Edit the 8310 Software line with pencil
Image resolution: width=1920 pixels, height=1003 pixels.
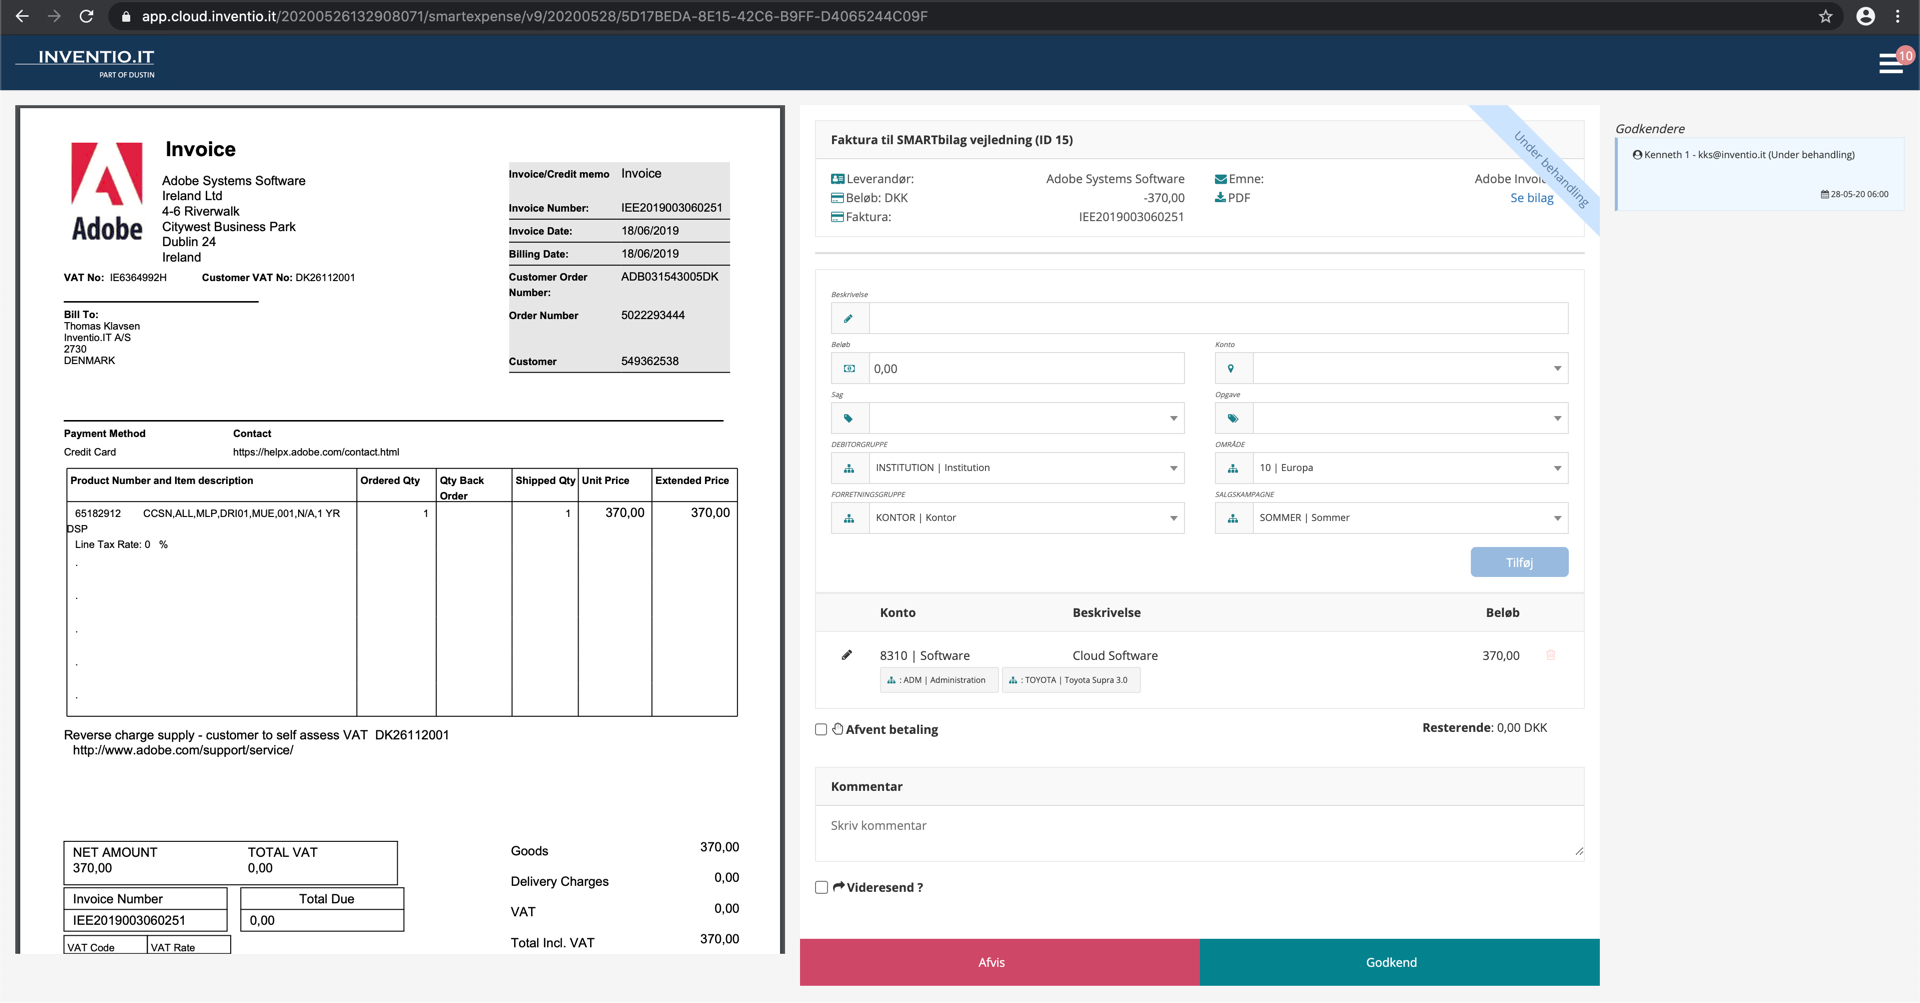tap(847, 655)
